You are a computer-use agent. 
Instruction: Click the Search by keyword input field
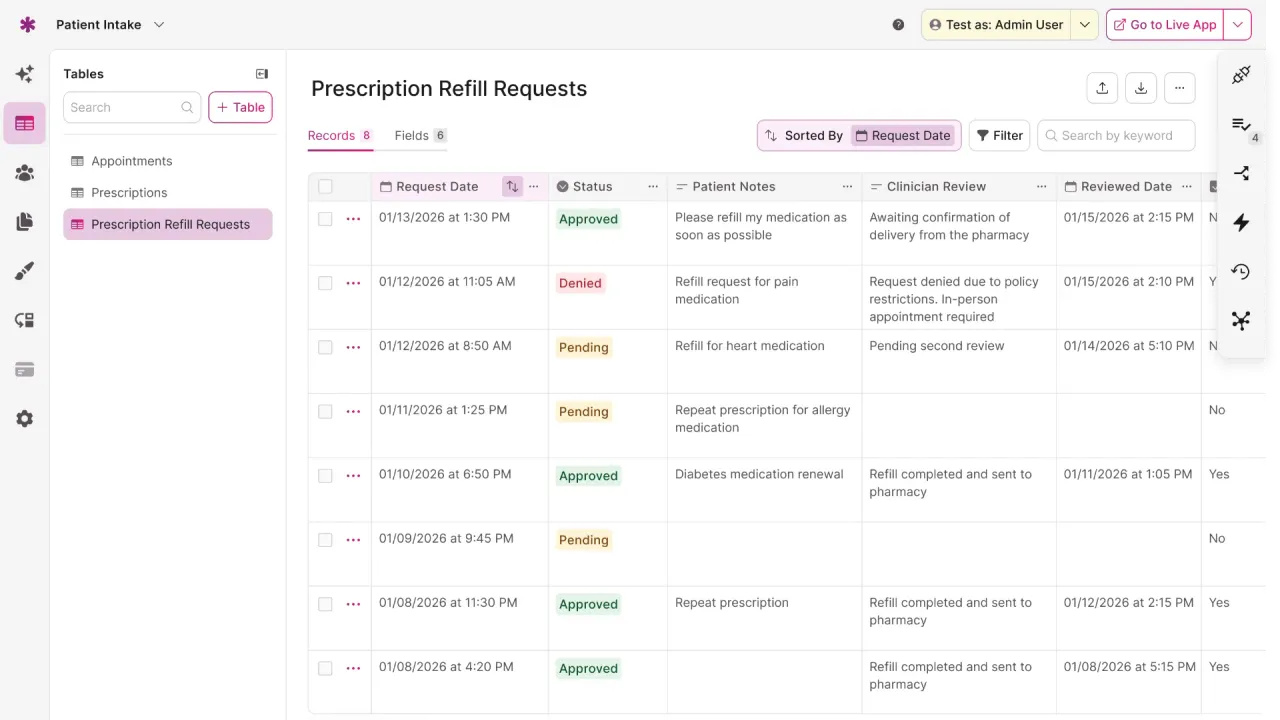point(1116,135)
